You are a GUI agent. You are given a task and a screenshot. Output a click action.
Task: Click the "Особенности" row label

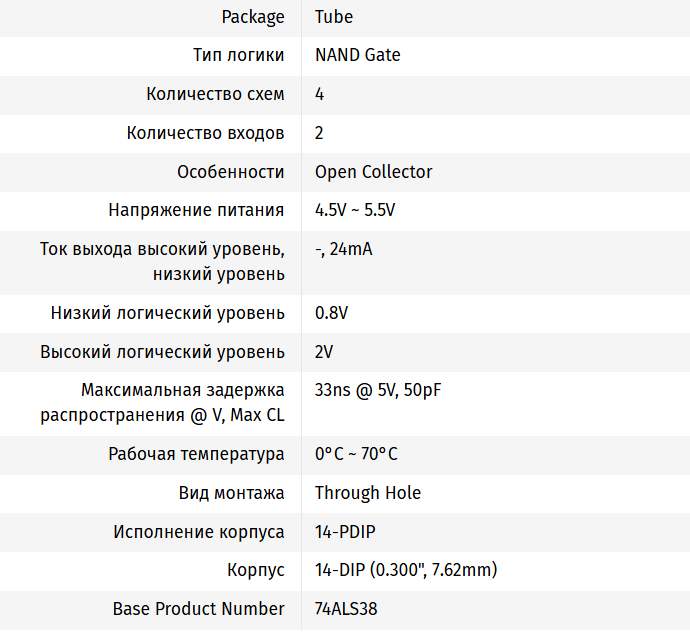[230, 172]
